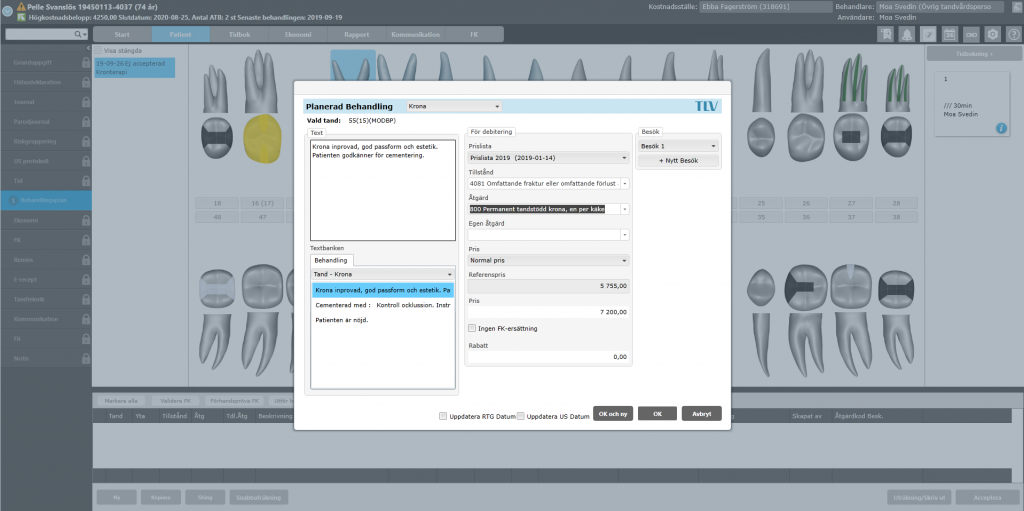Image resolution: width=1024 pixels, height=511 pixels.
Task: Open the calendar icon in top toolbar
Action: coord(950,35)
